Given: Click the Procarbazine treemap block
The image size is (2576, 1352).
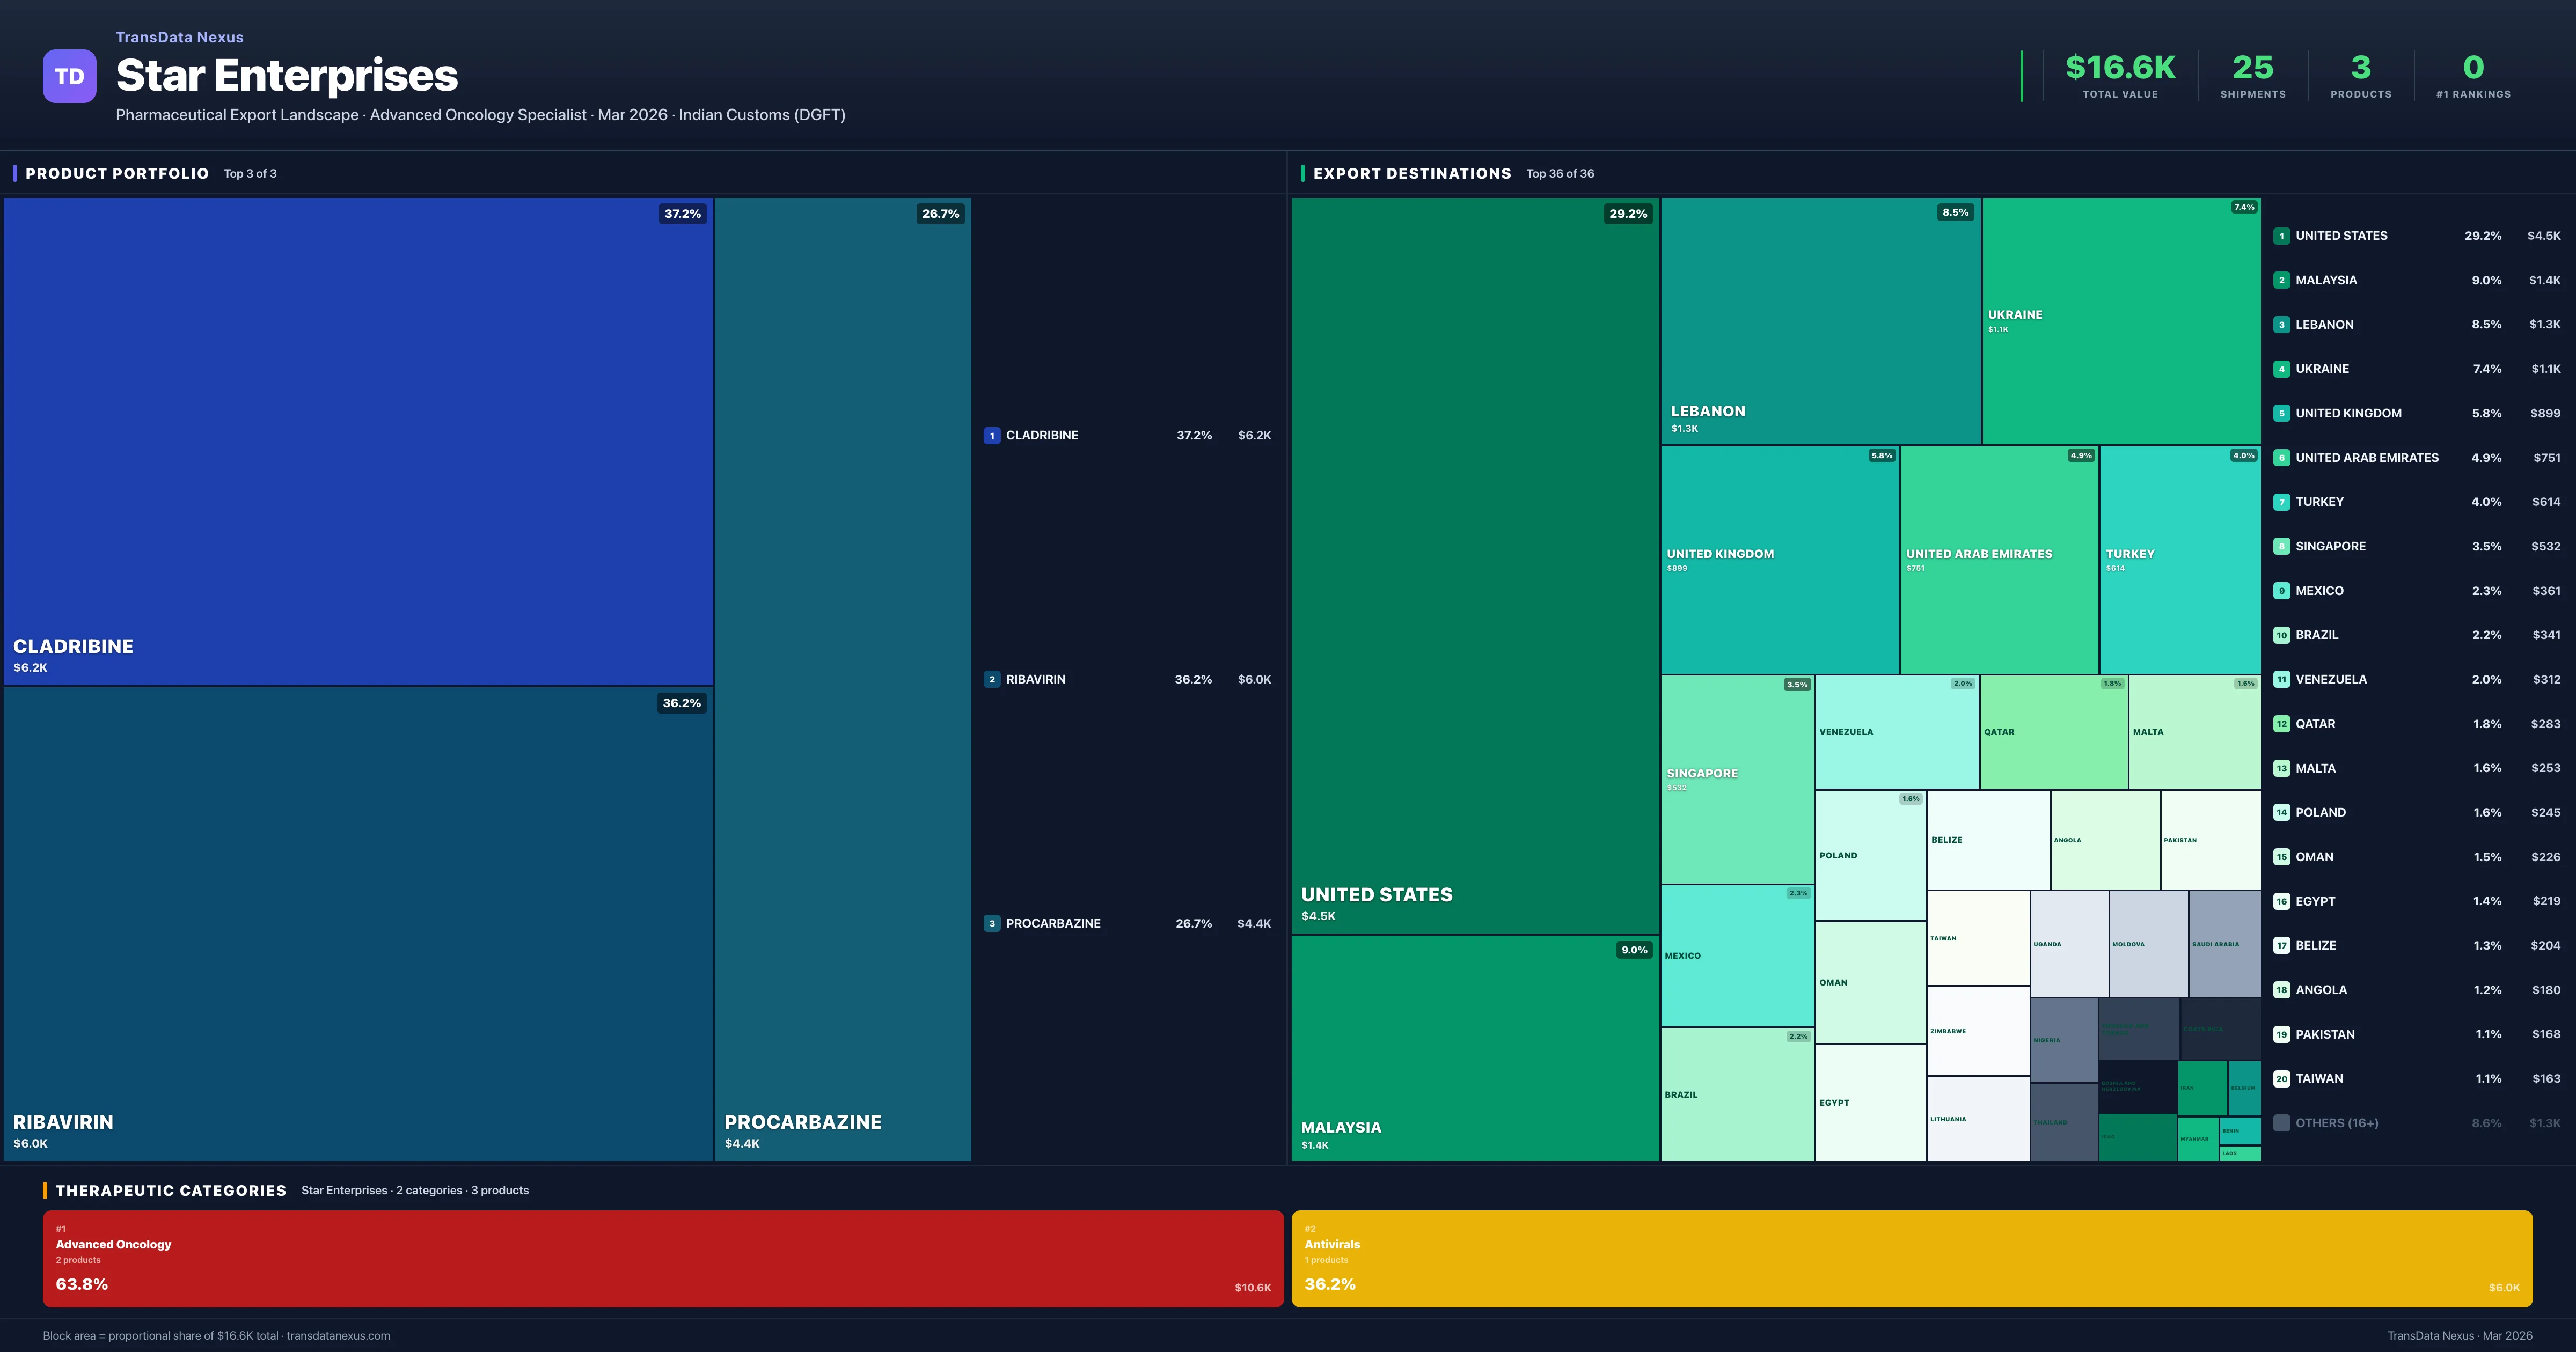Looking at the screenshot, I should coord(842,680).
